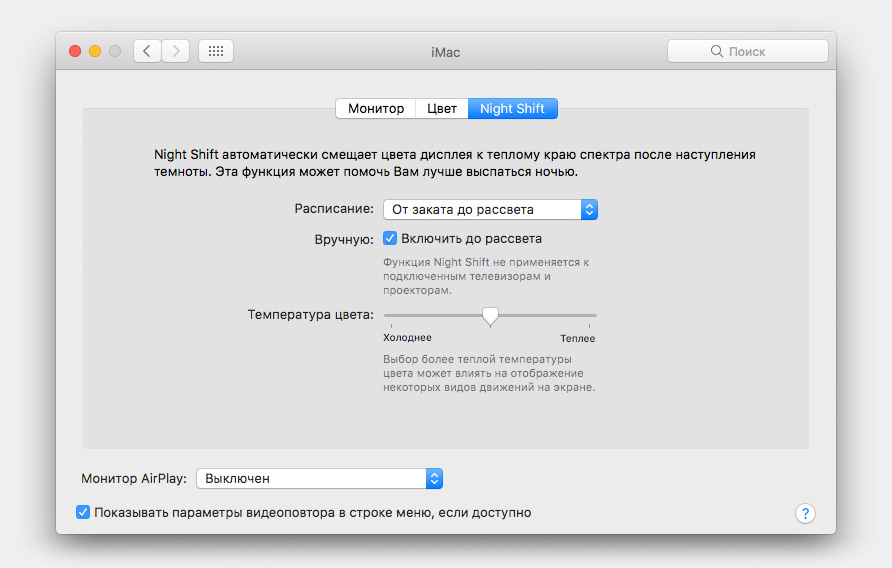Click the Холоднее slider label
892x568 pixels.
(407, 337)
